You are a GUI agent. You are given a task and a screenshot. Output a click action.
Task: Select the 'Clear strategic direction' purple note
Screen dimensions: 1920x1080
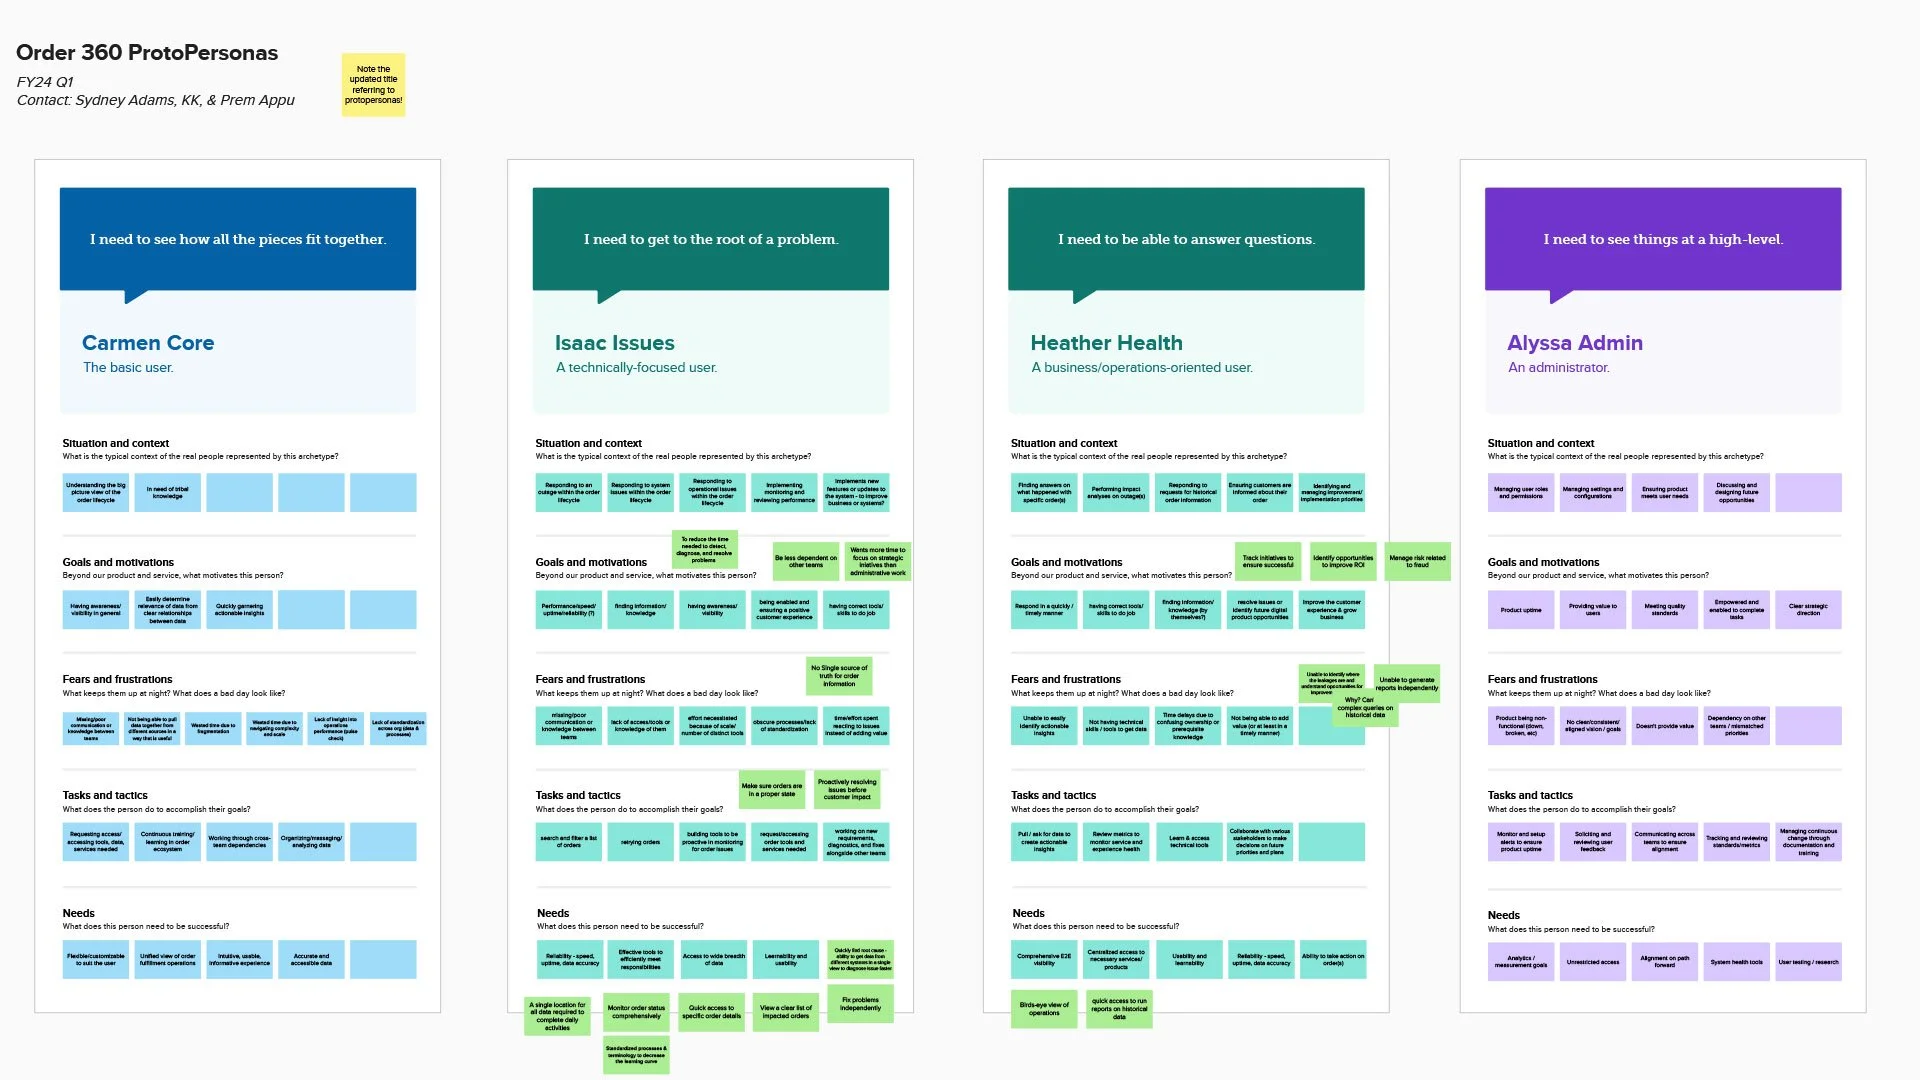[x=1808, y=610]
